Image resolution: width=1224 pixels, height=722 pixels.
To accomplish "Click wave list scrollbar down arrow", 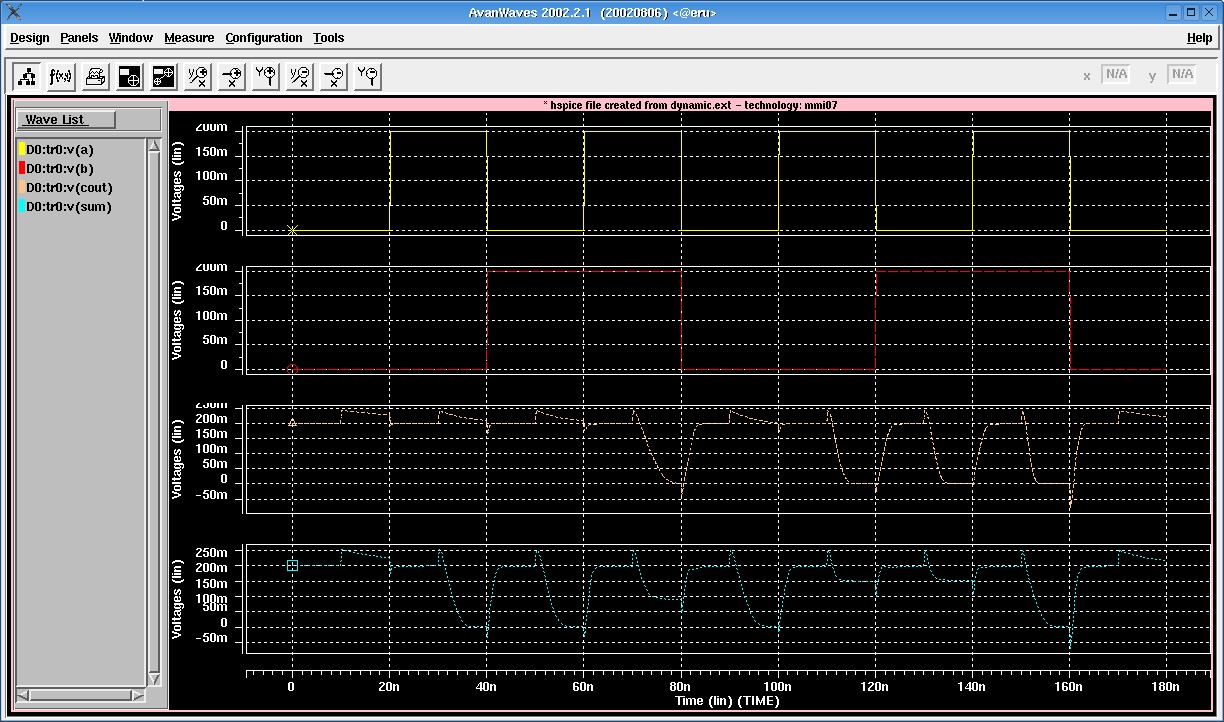I will (154, 679).
